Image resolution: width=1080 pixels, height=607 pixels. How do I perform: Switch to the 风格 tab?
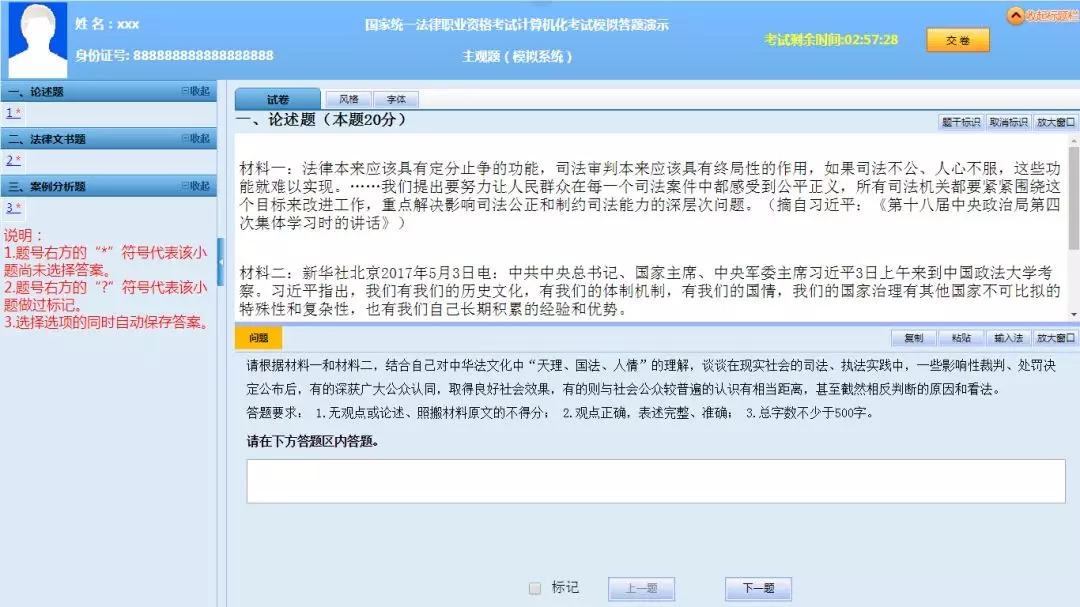[347, 99]
